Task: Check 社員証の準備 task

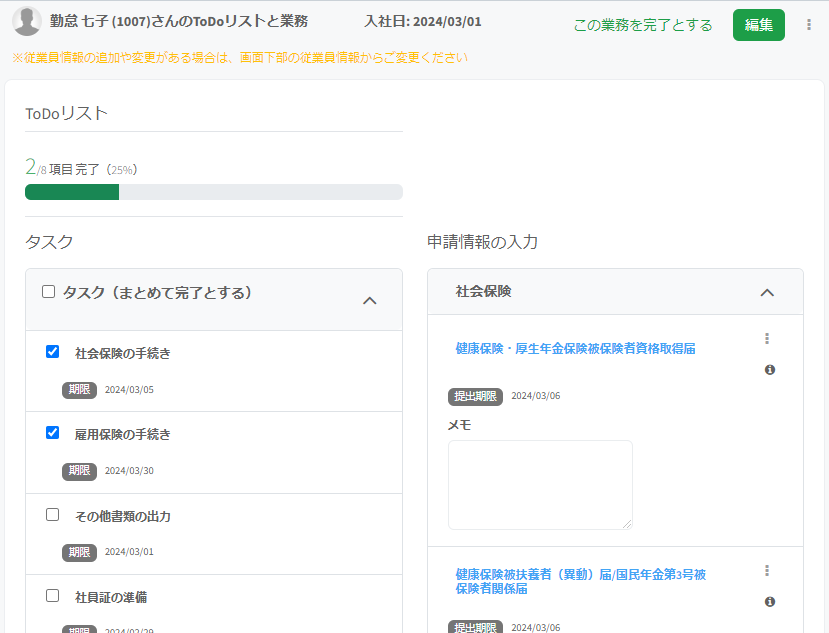Action: click(x=52, y=595)
